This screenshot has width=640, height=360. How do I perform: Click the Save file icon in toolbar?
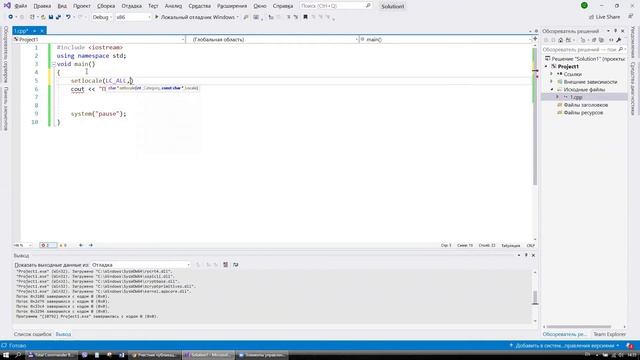pyautogui.click(x=51, y=17)
